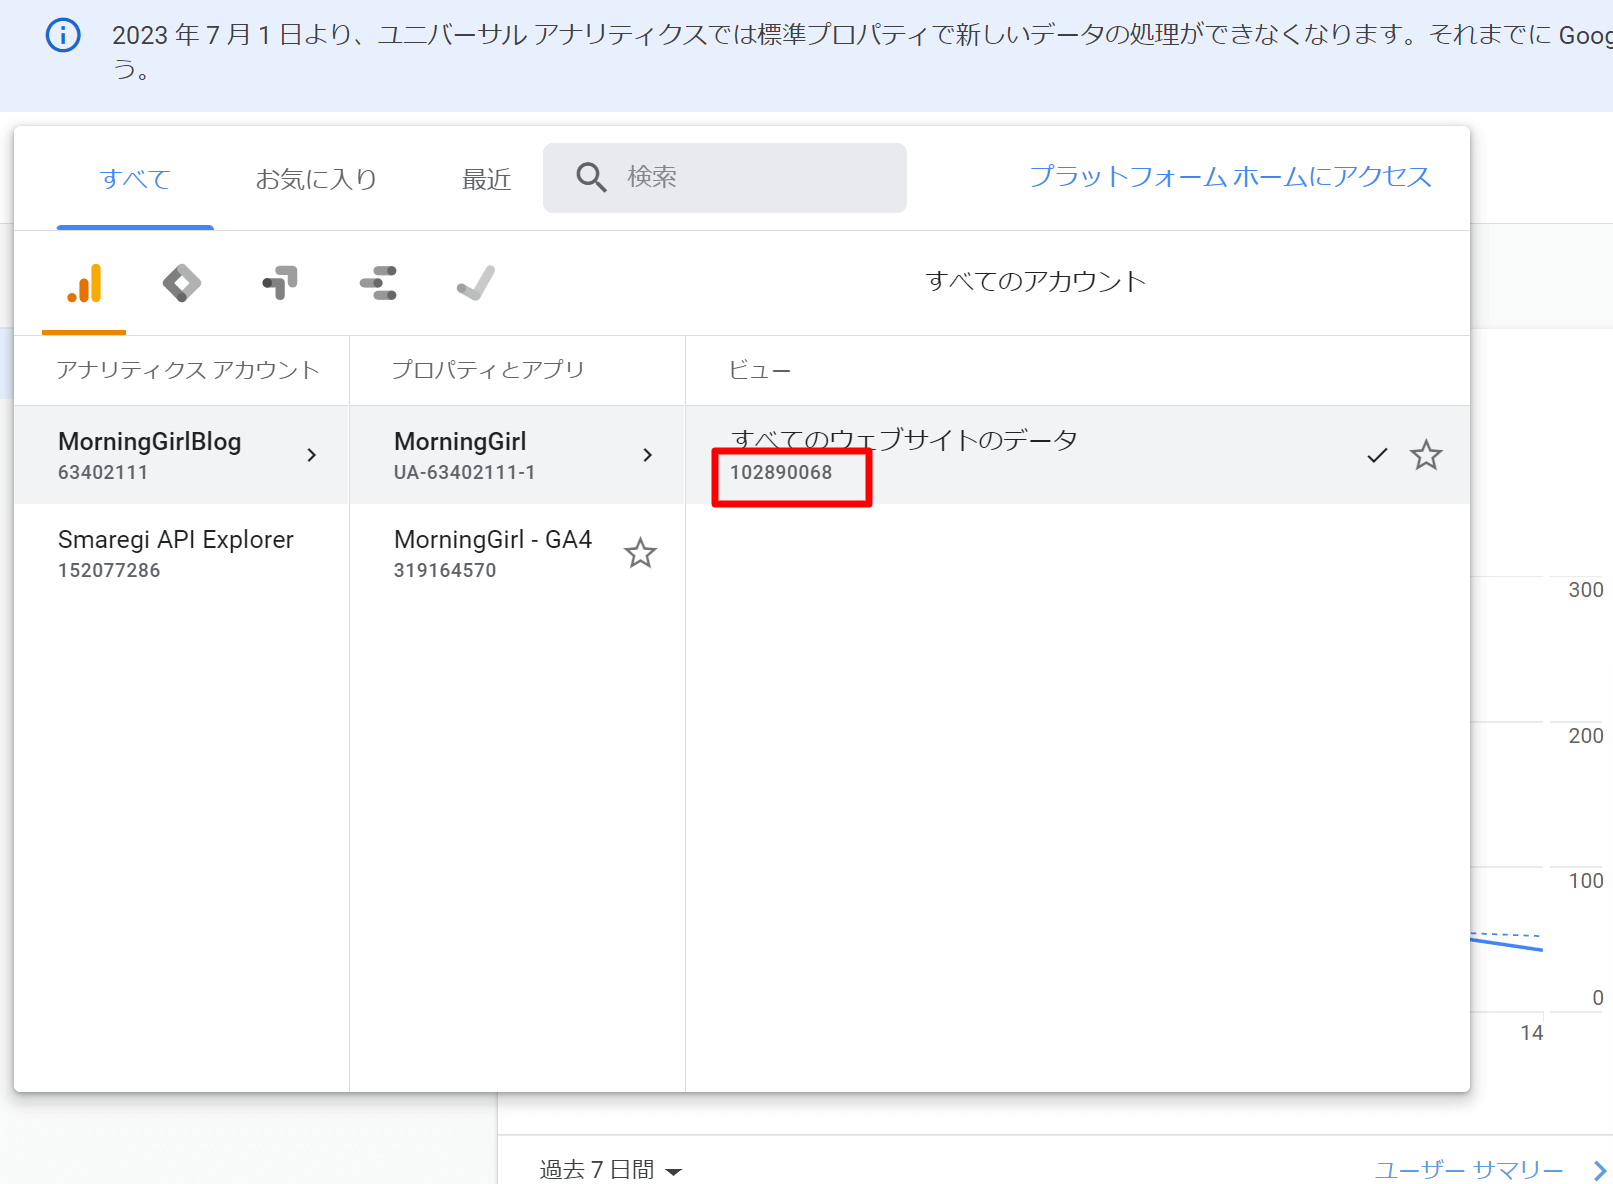The height and width of the screenshot is (1184, 1613).
Task: Select the Google Surveys checkmark icon
Action: [x=476, y=283]
